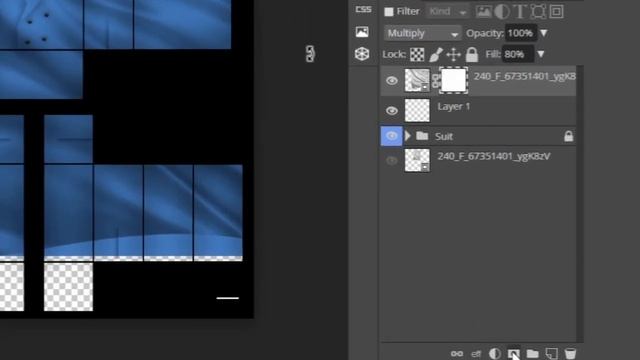The image size is (640, 360).
Task: Click Opacity 100% value field
Action: coord(521,33)
